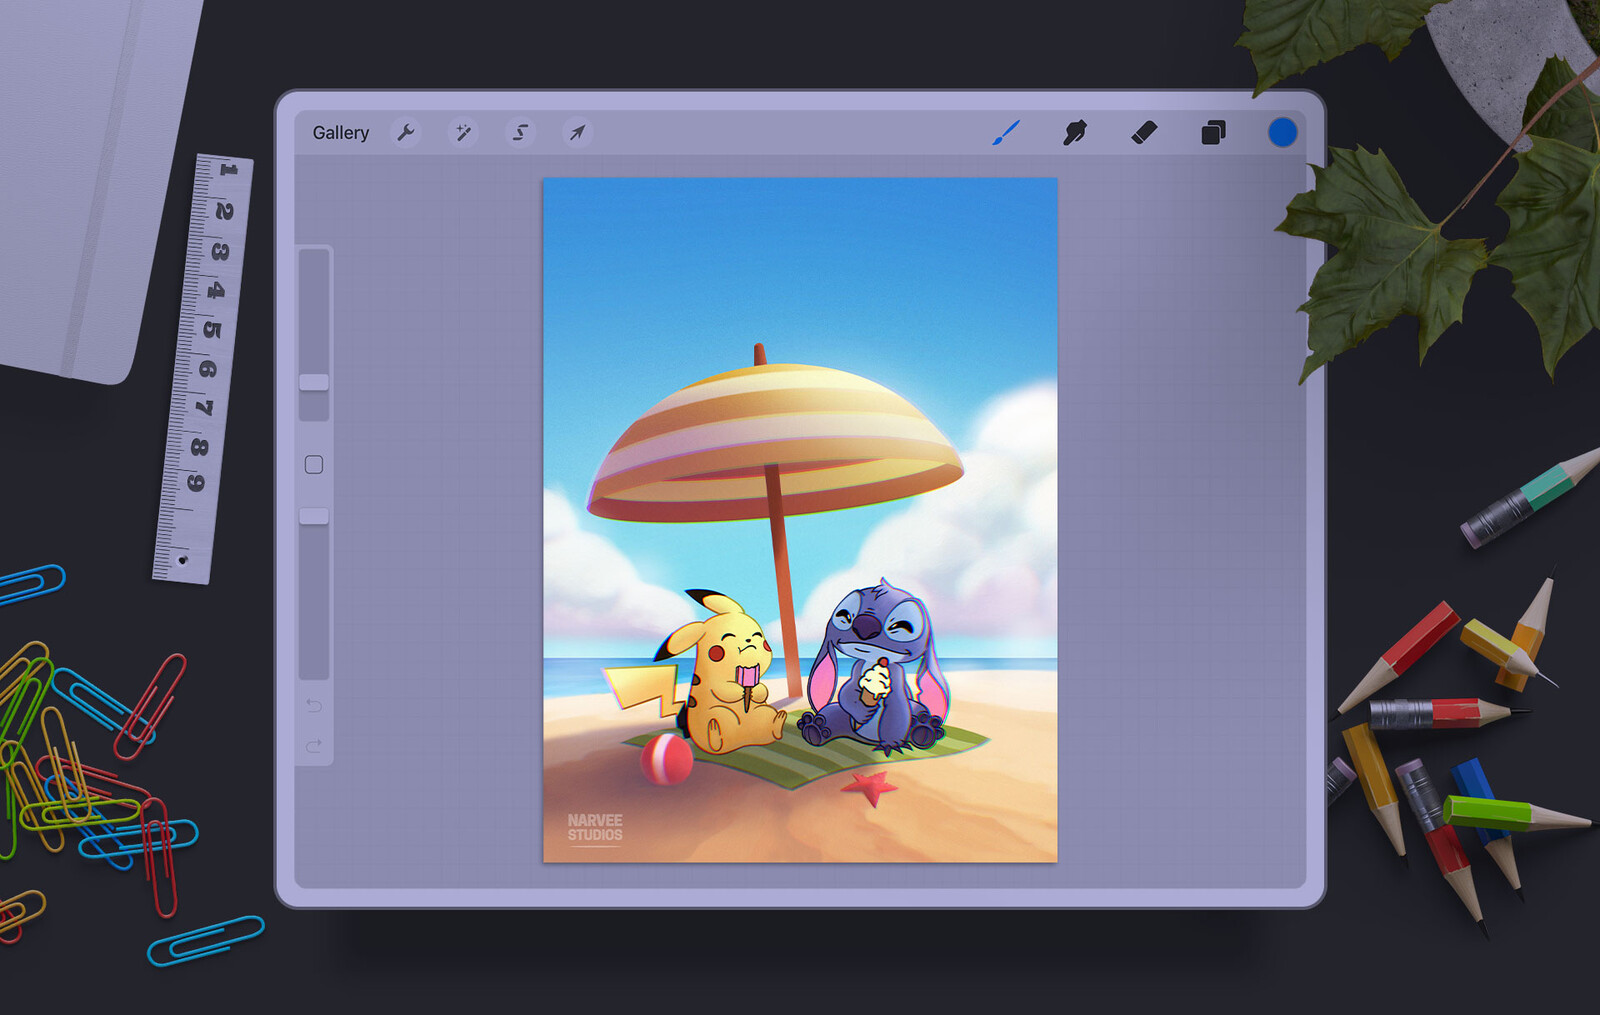Open the Layers panel
Image resolution: width=1600 pixels, height=1015 pixels.
(1213, 132)
